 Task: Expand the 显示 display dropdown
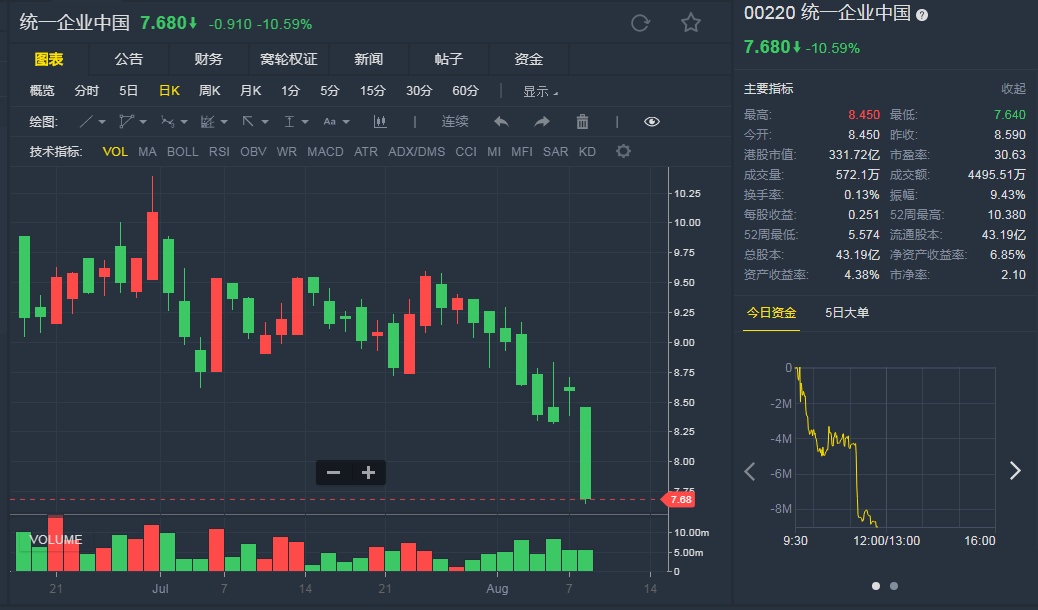click(540, 91)
